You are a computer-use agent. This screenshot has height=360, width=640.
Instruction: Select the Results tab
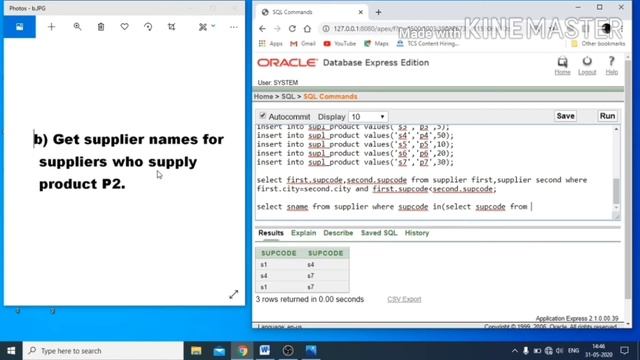271,233
